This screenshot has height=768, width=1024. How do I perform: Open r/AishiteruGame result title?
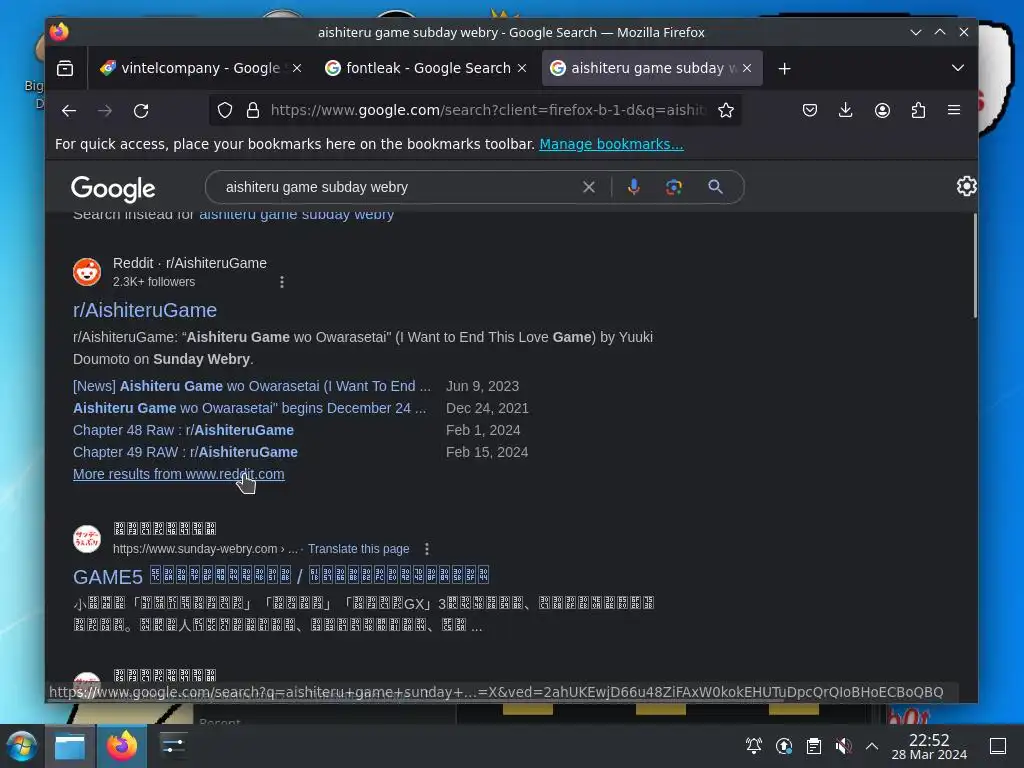[145, 310]
